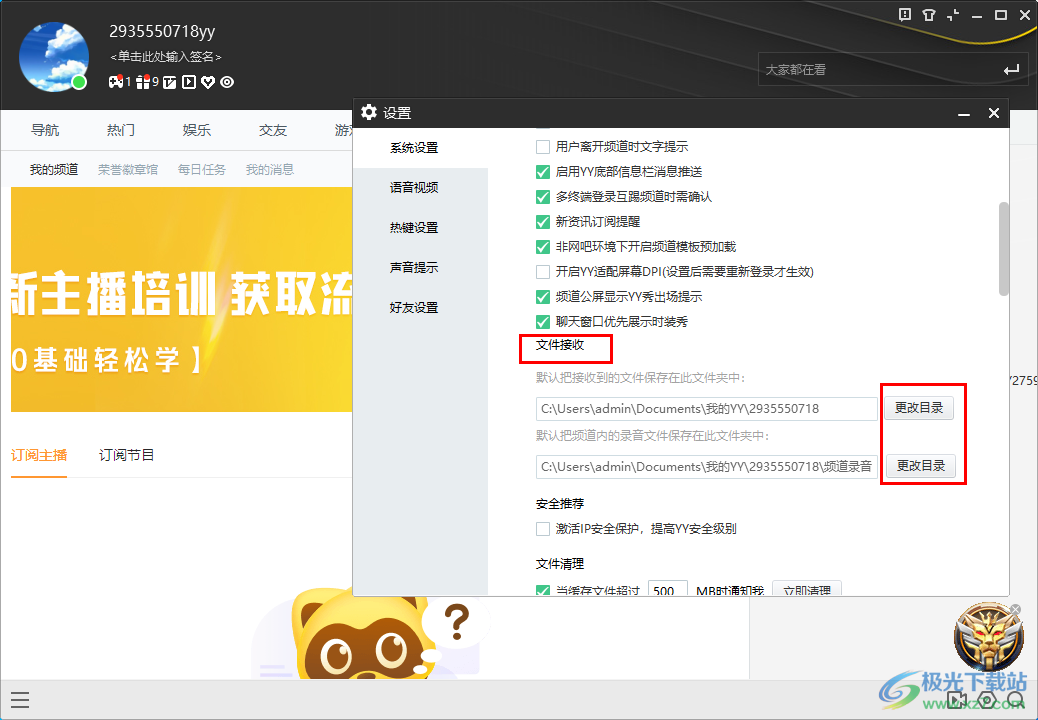
Task: Switch to the 热门 tab in main window
Action: coord(121,130)
